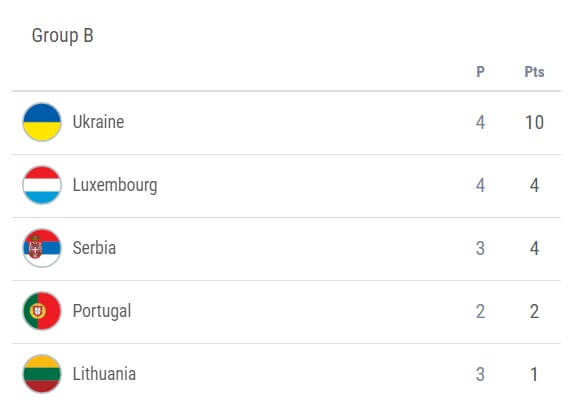The width and height of the screenshot is (577, 417).
Task: Click the Lithuania flag icon
Action: [x=42, y=374]
